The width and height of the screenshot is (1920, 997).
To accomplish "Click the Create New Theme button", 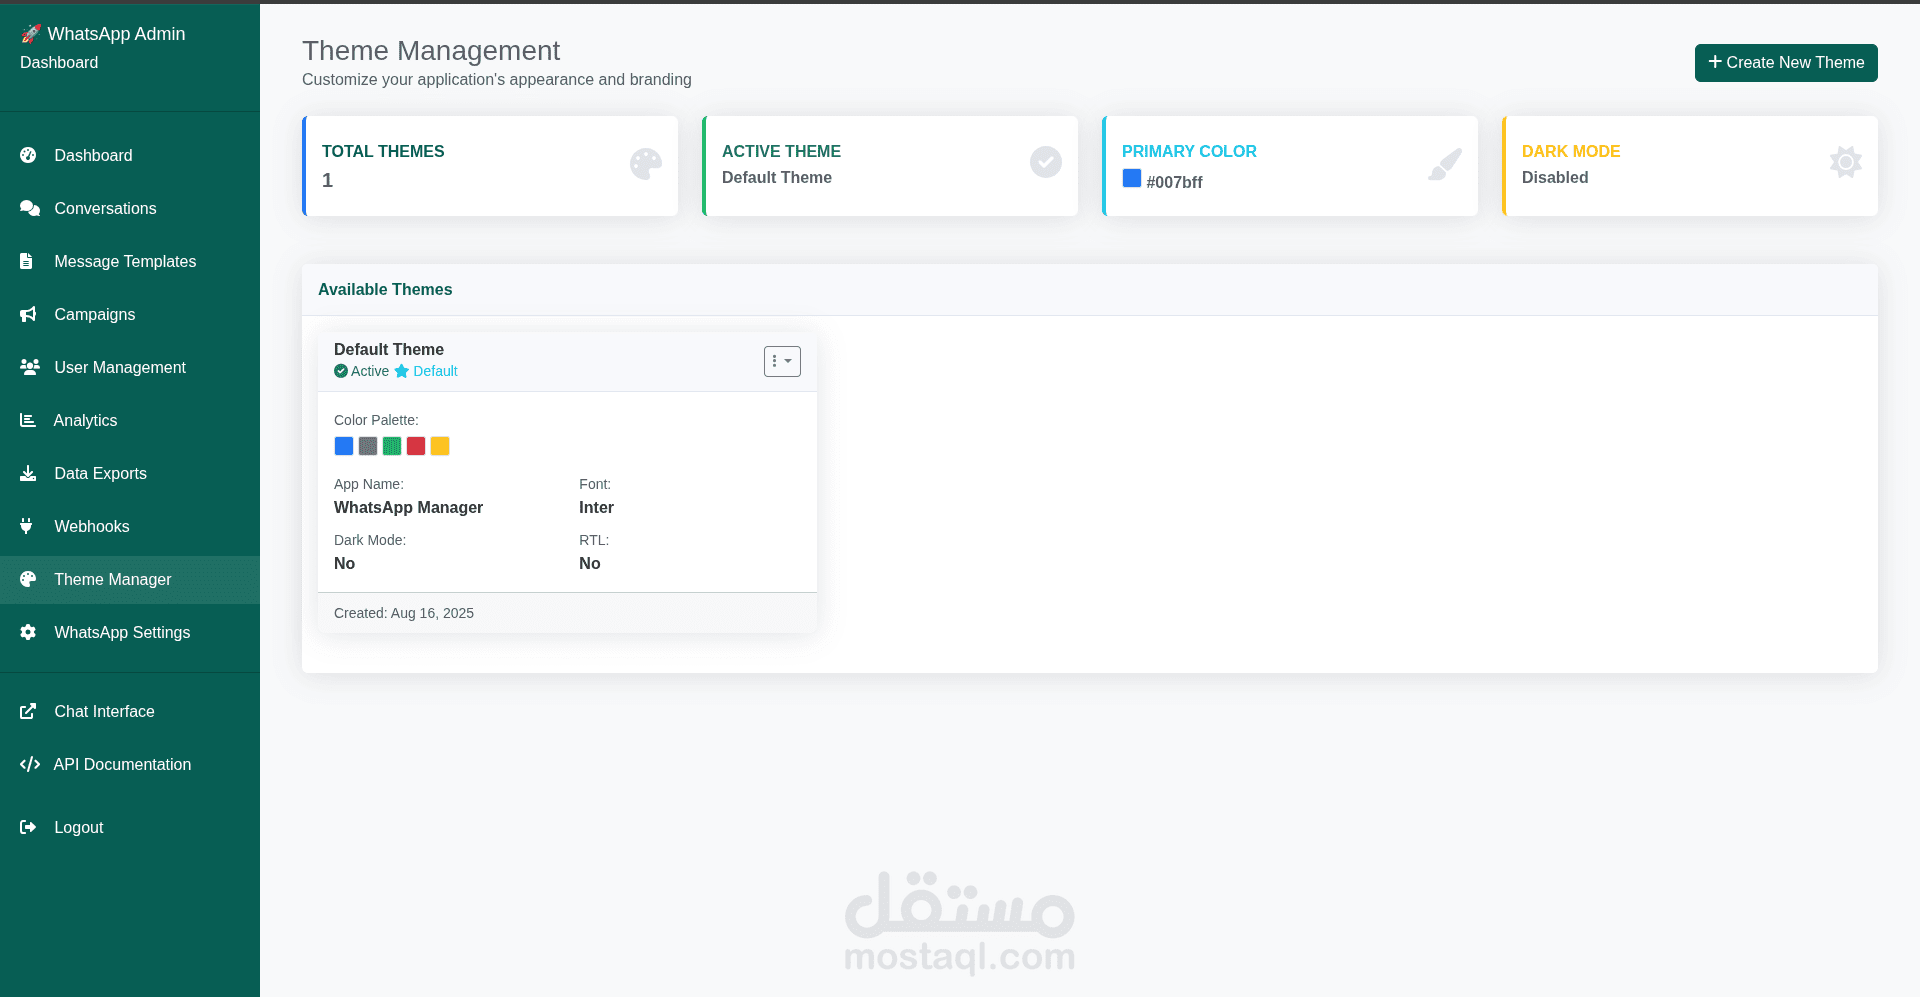I will click(x=1786, y=62).
